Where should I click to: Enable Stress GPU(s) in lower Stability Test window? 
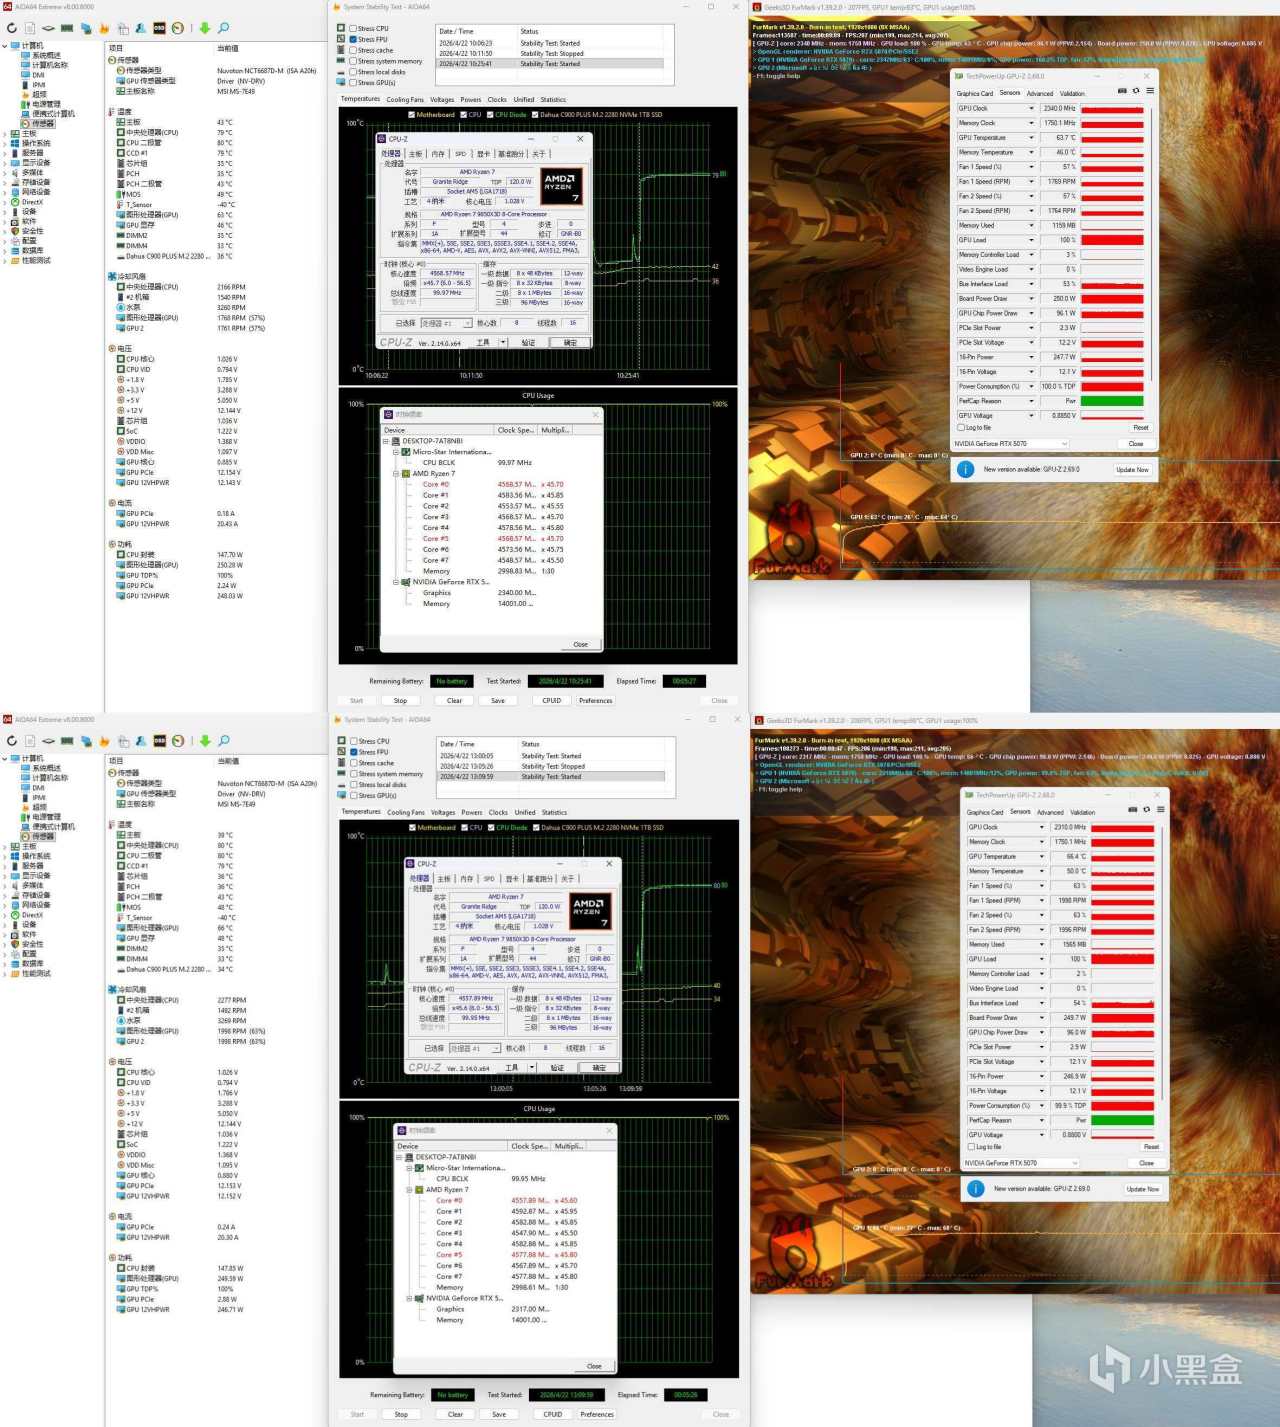(x=353, y=796)
